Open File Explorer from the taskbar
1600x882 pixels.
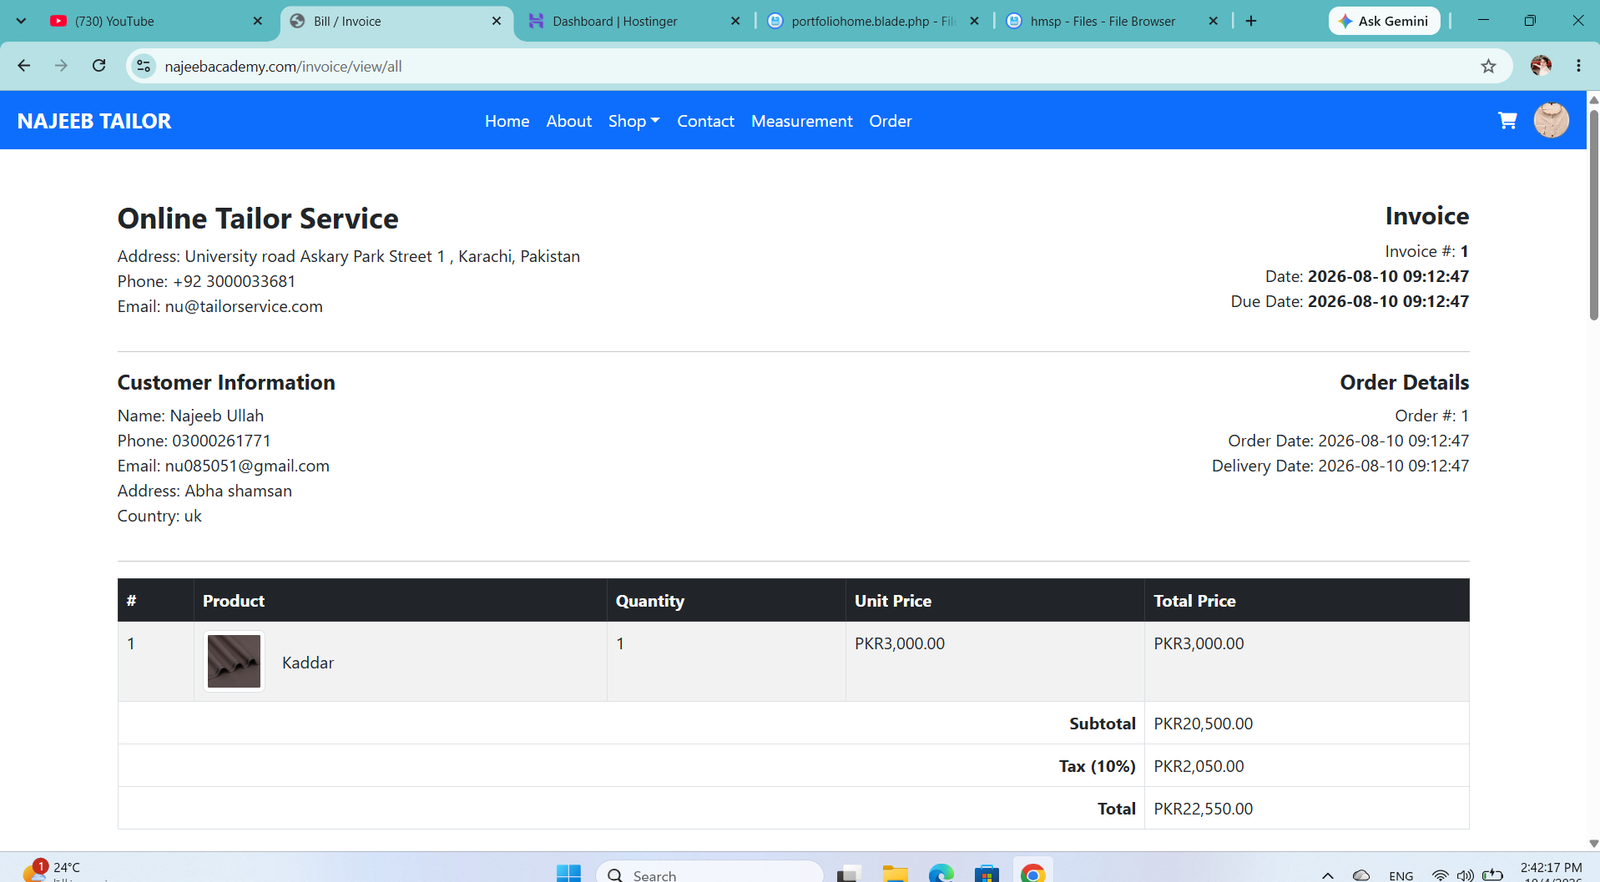click(x=894, y=873)
